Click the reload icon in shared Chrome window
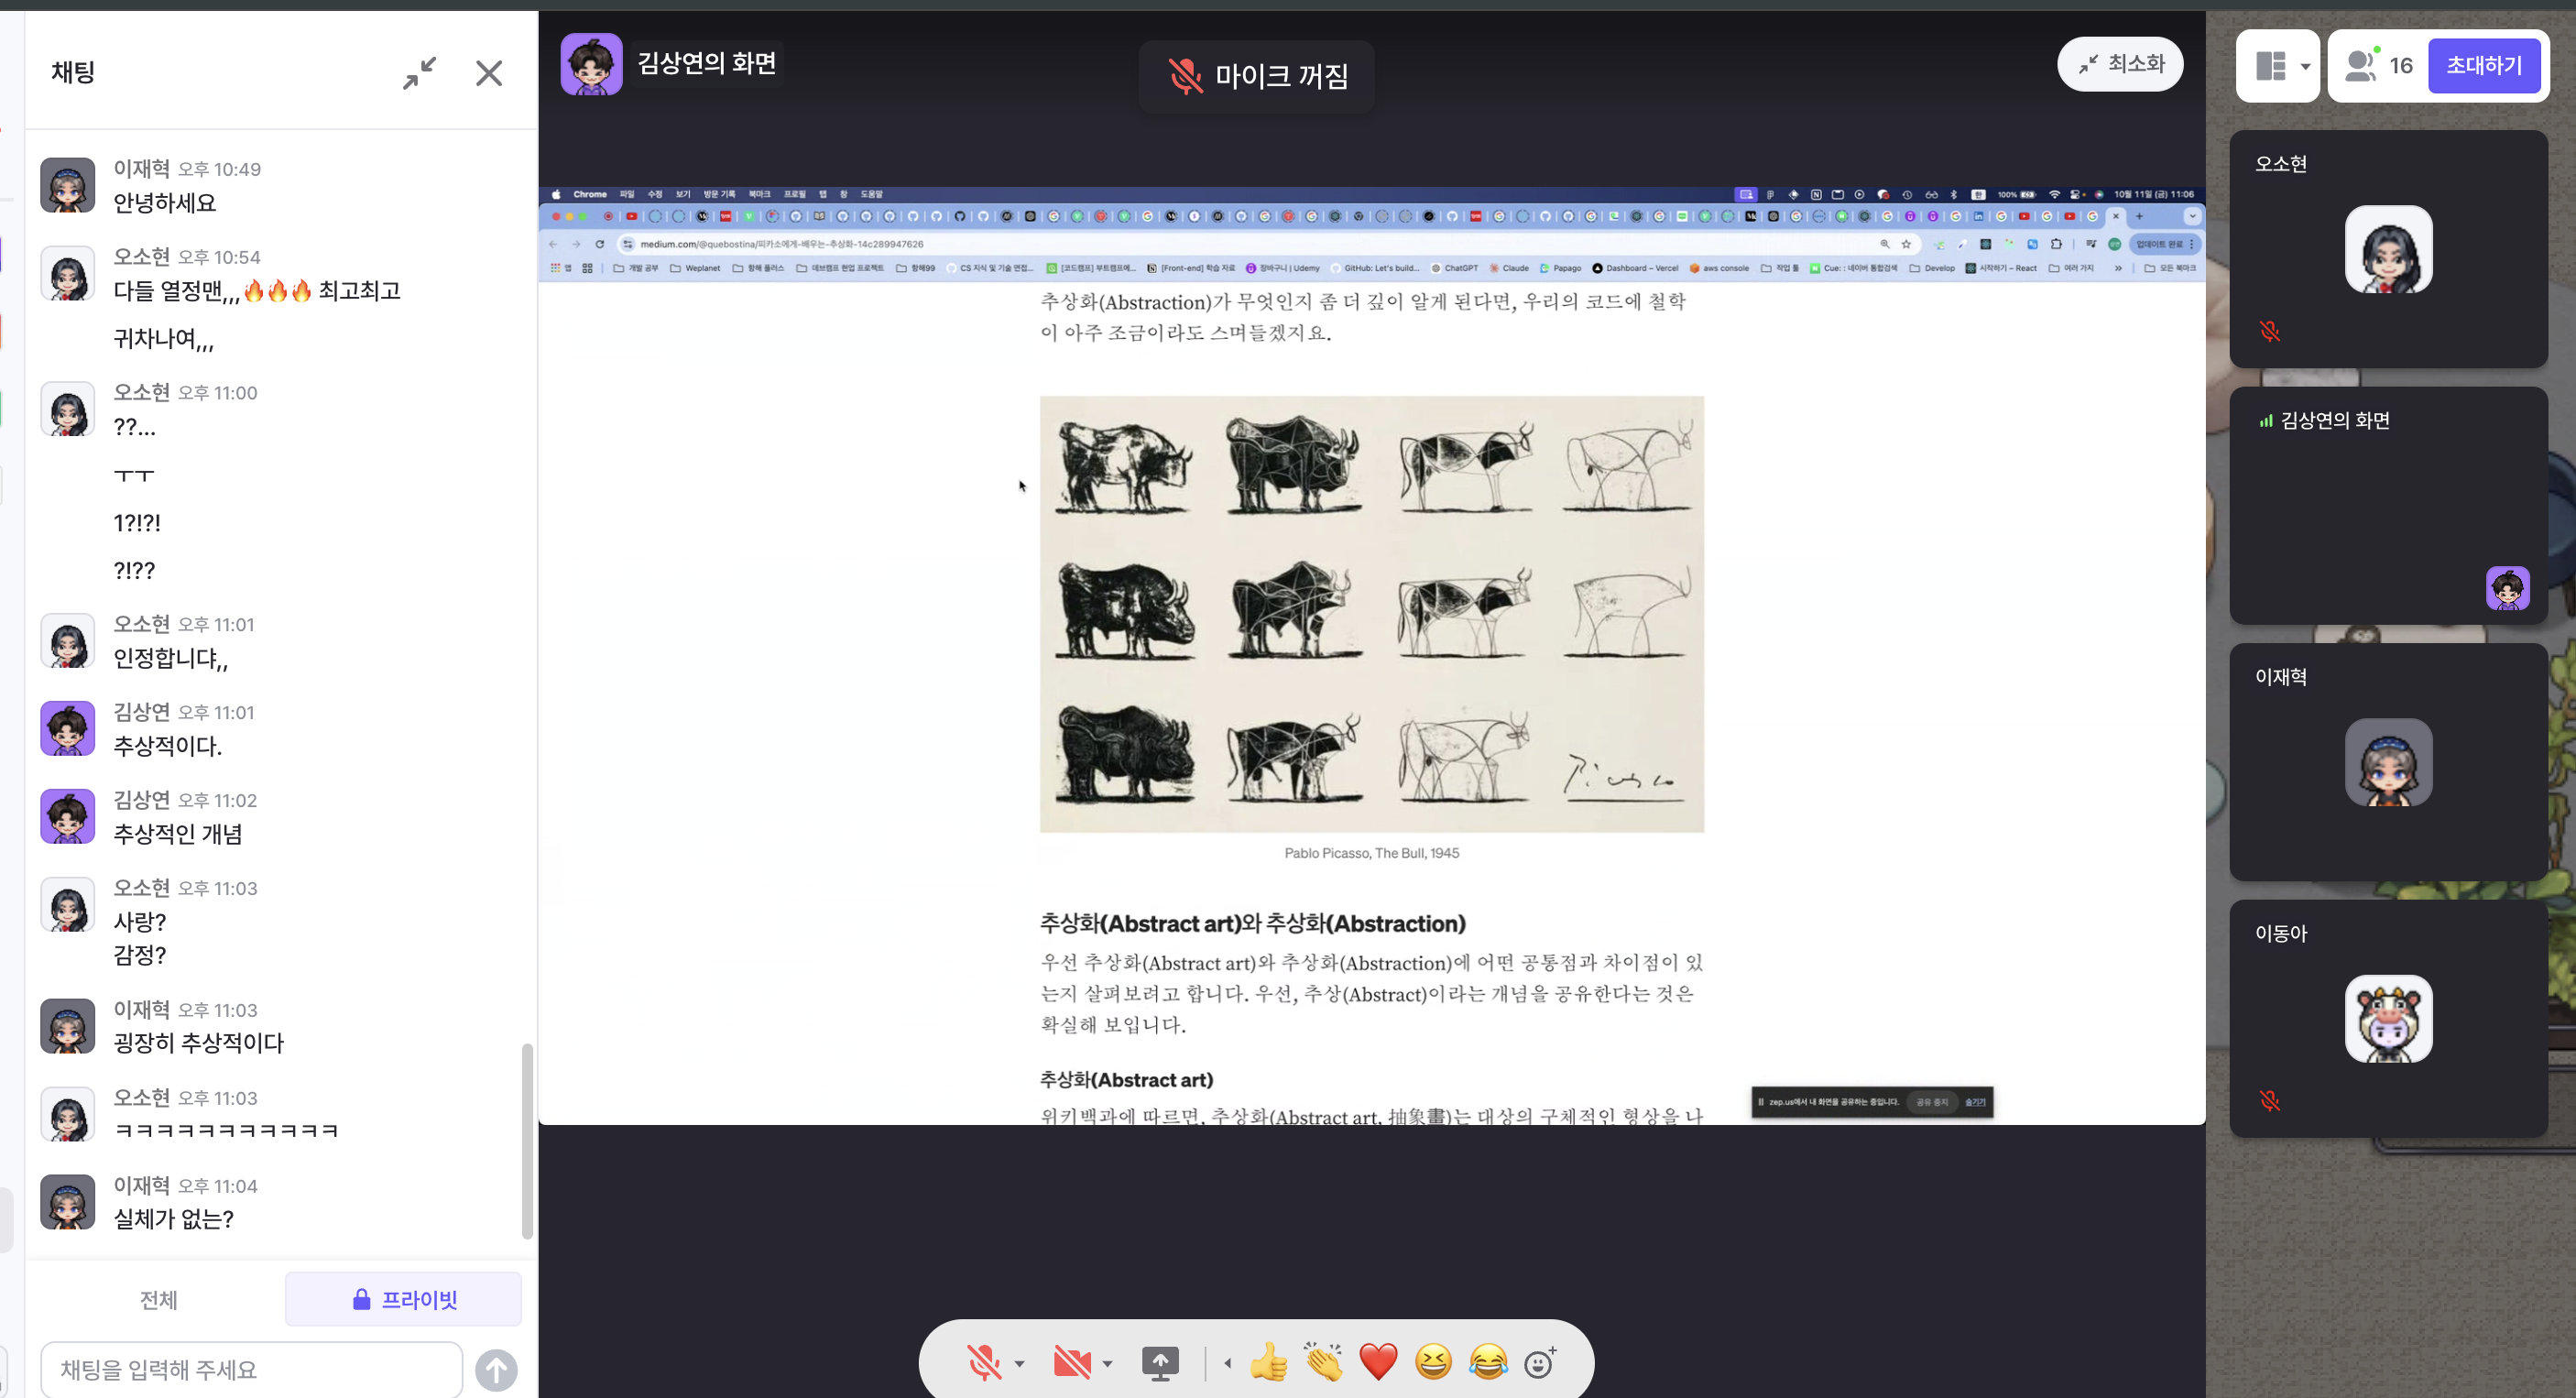Viewport: 2576px width, 1398px height. click(600, 244)
